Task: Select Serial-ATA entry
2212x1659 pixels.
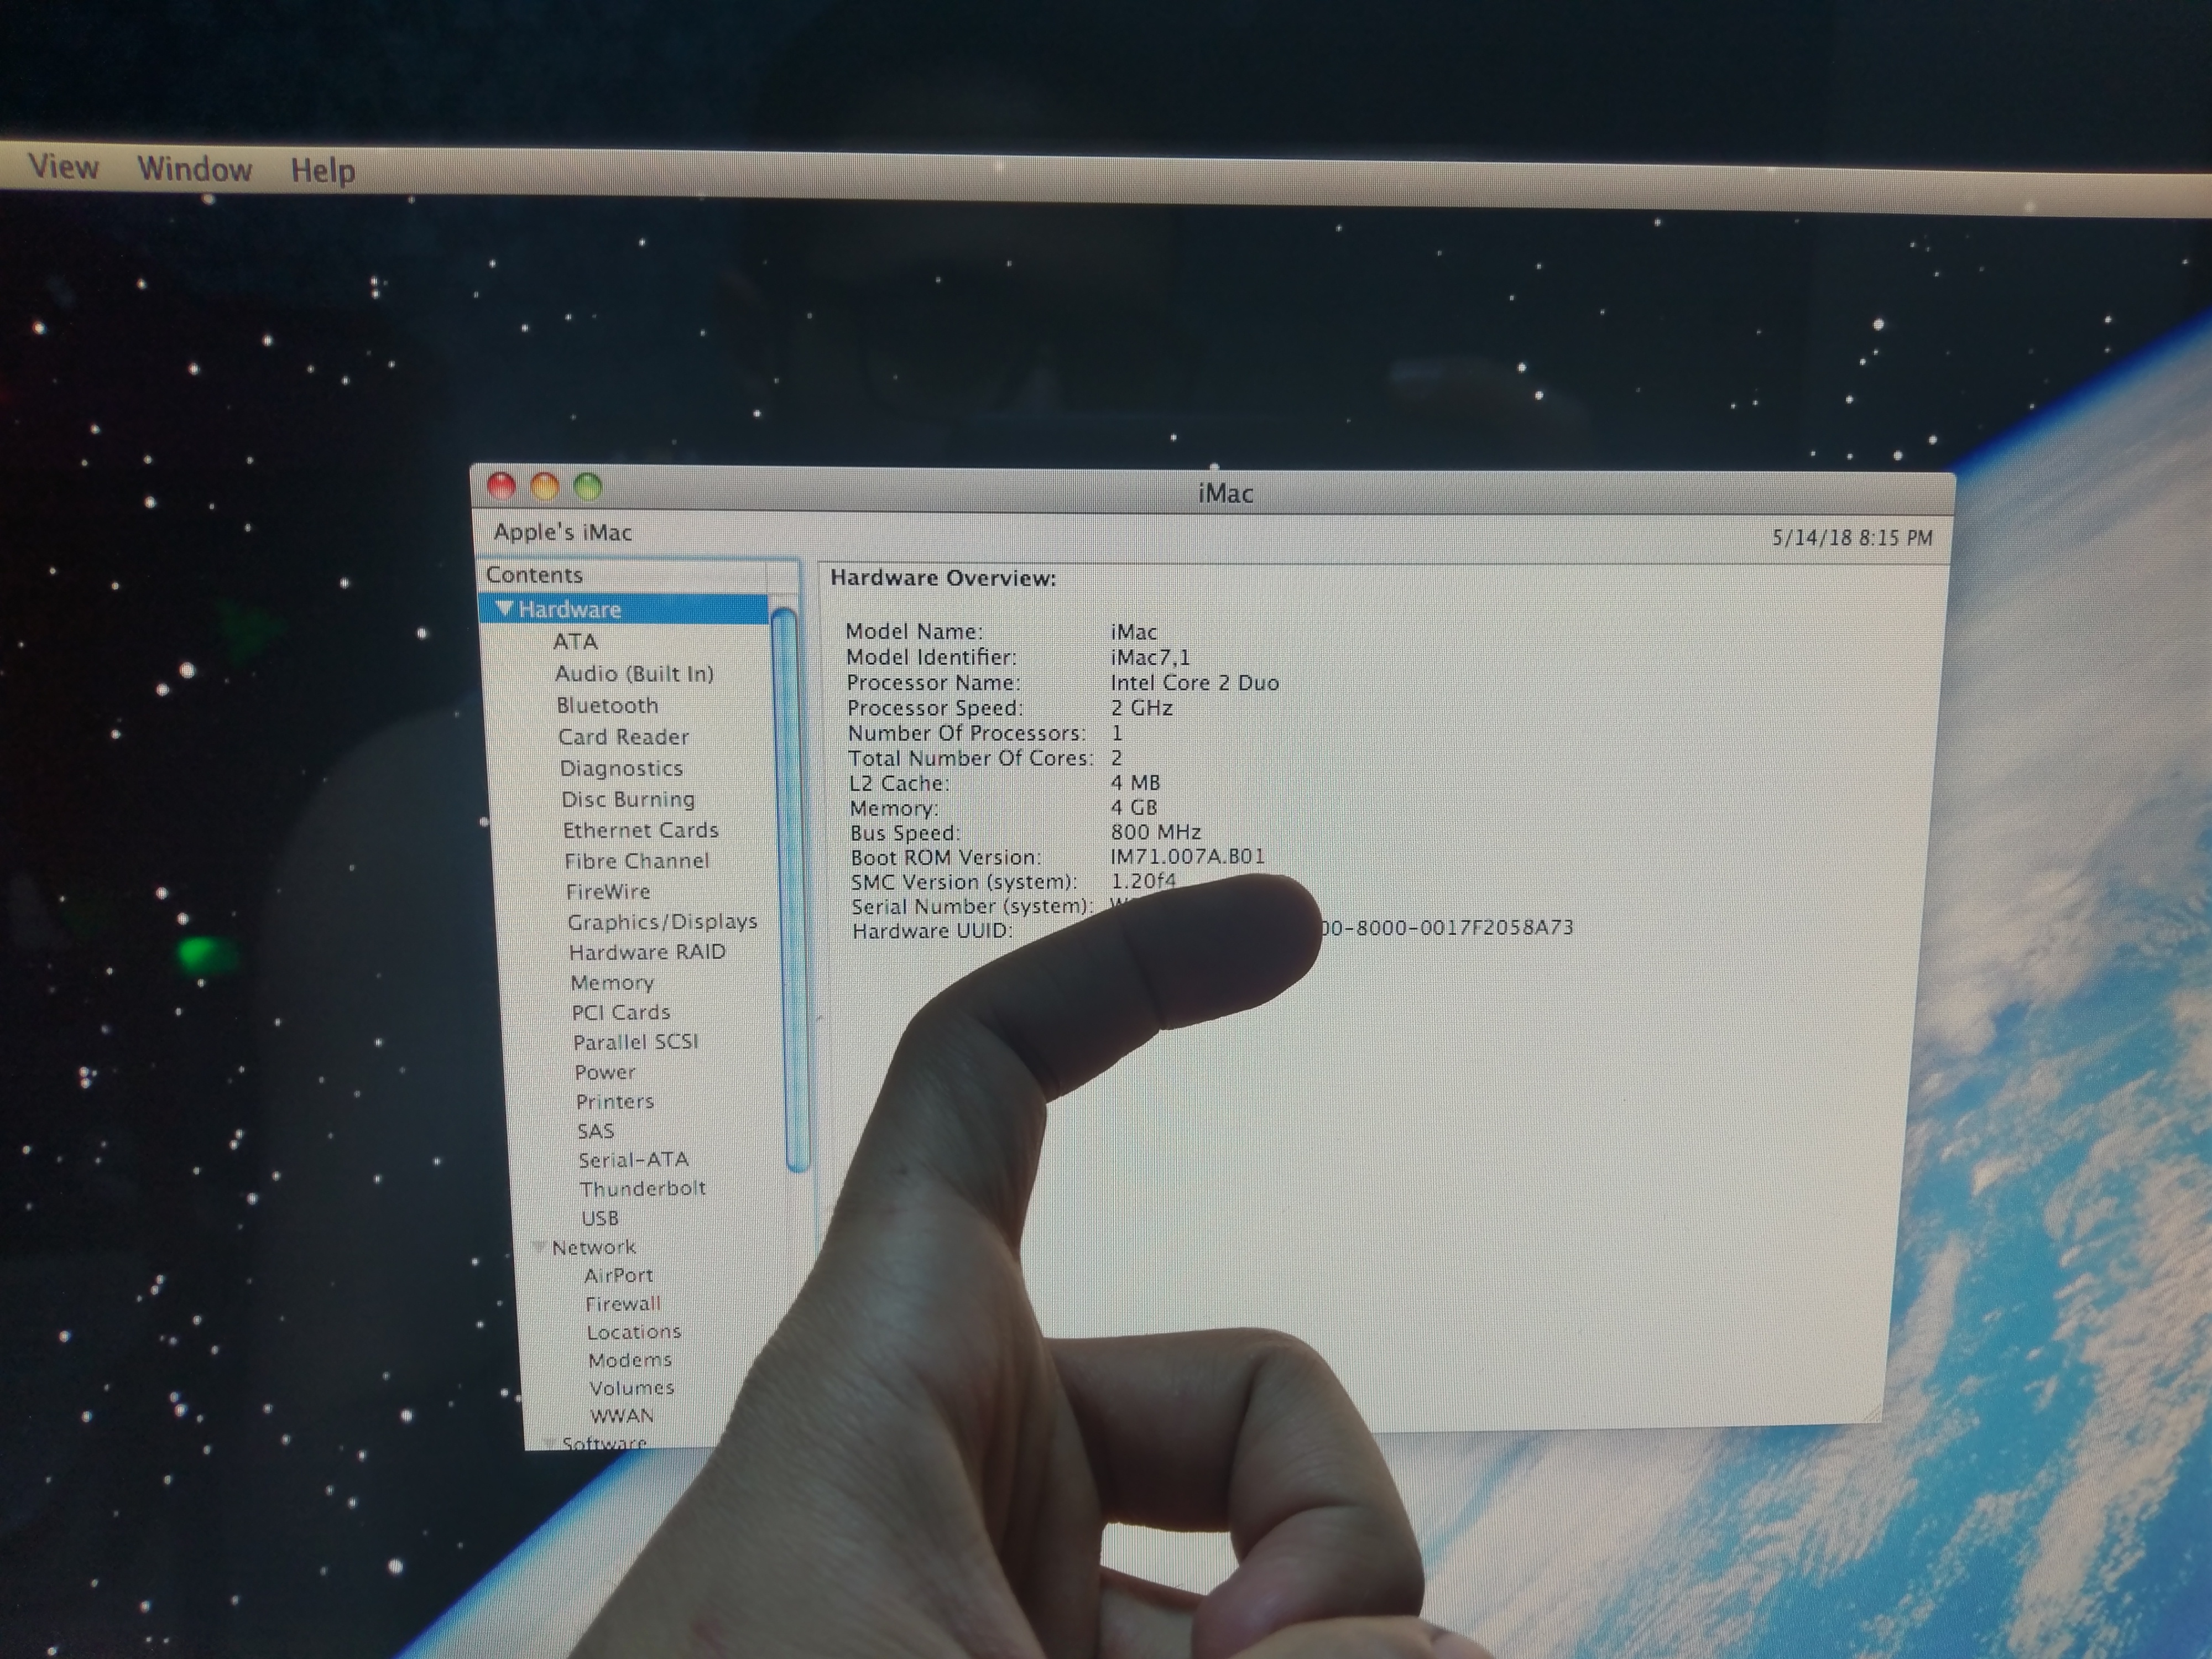Action: [x=633, y=1159]
